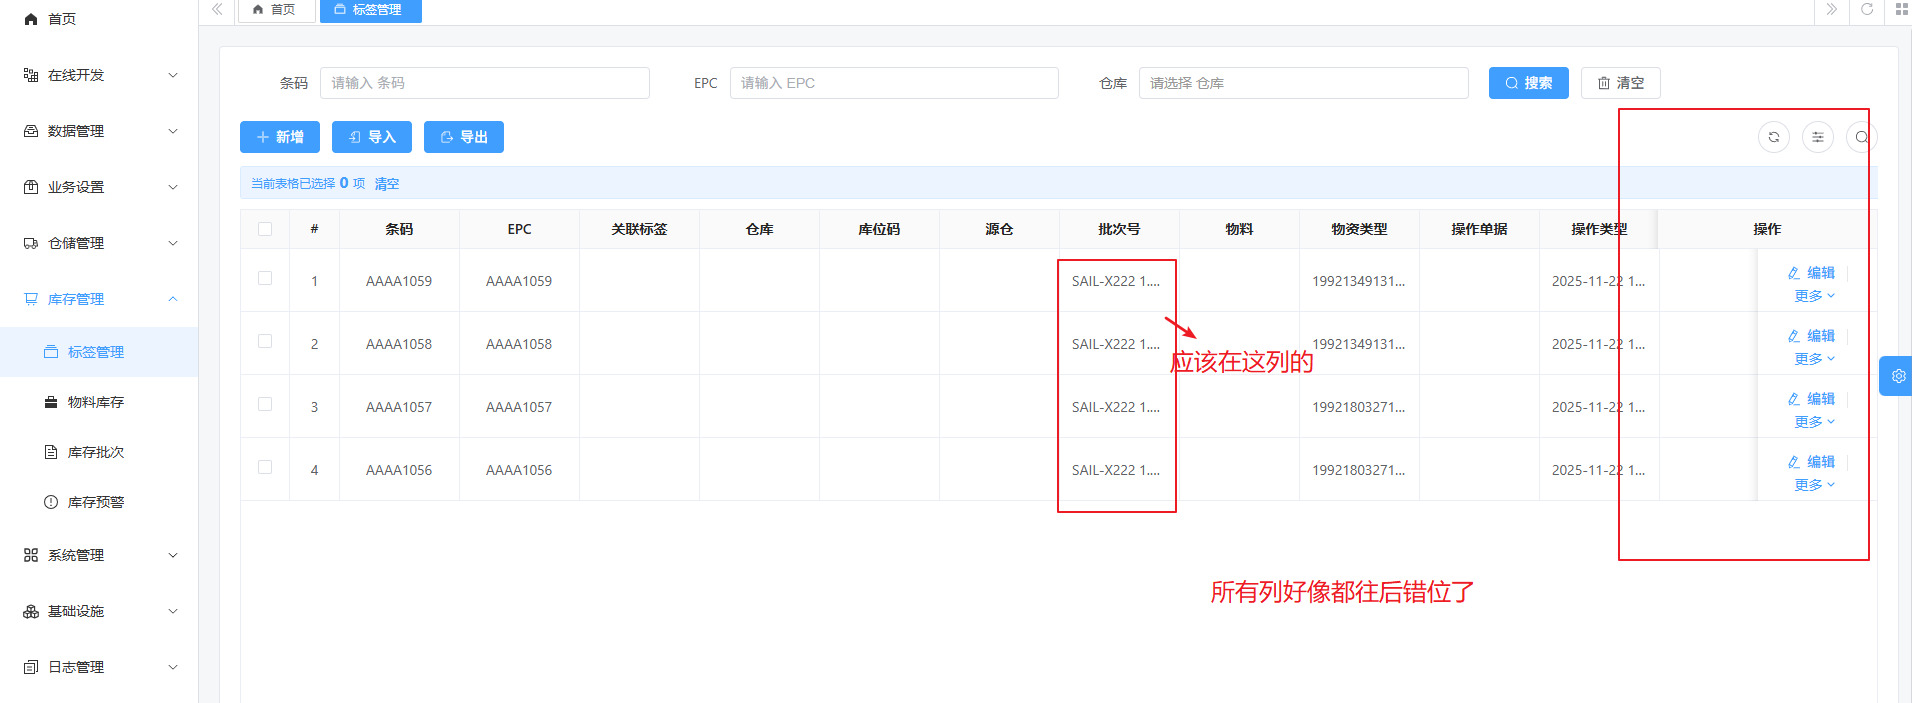Check the checkbox for row 2
Image resolution: width=1912 pixels, height=703 pixels.
click(265, 342)
